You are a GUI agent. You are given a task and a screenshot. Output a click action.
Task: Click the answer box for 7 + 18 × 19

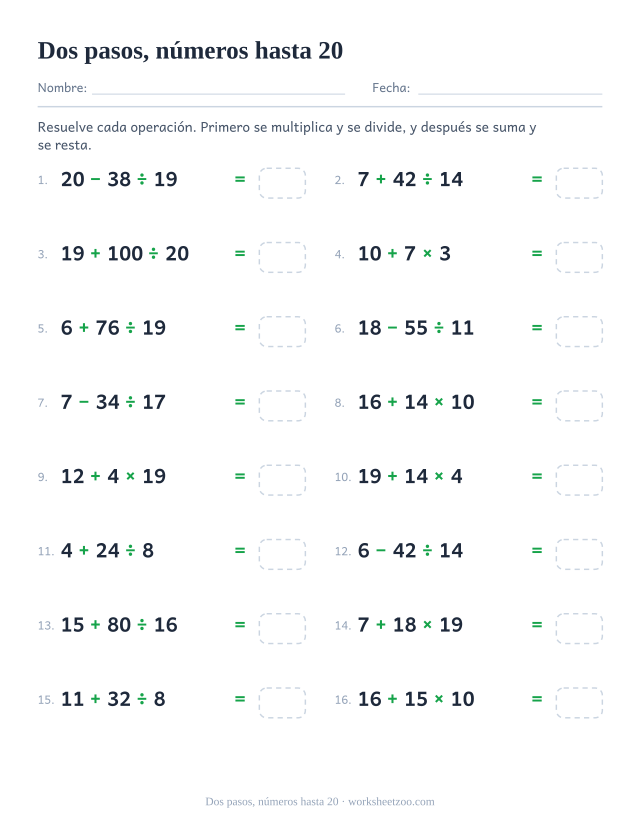579,628
